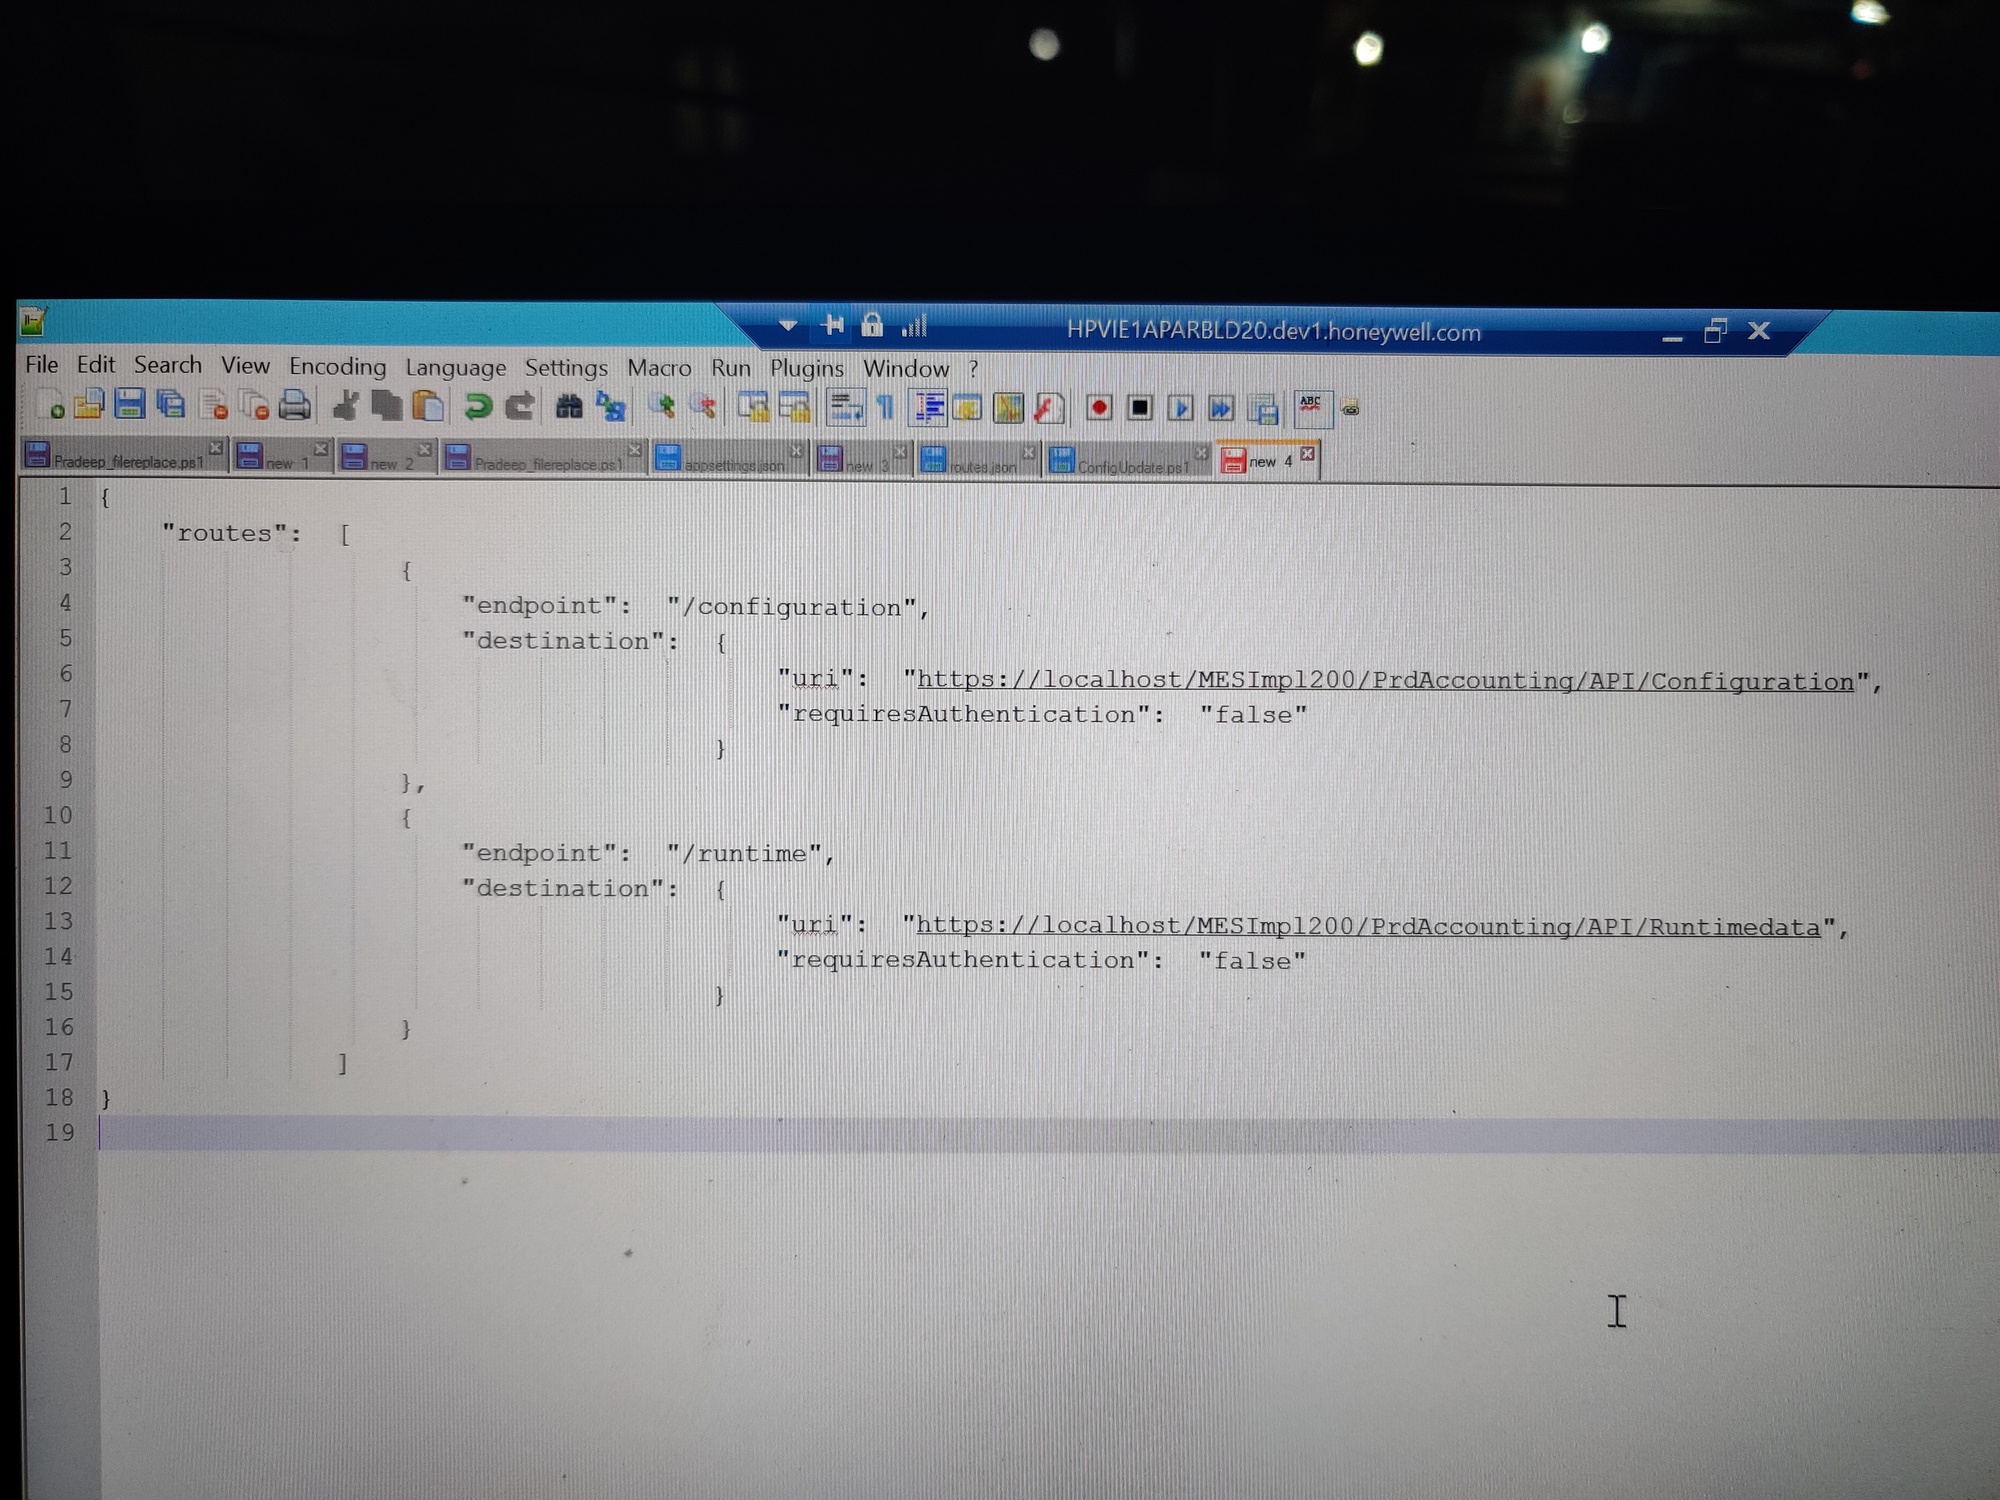Expand the remote connection bar dropdown arrow
Screen dimensions: 2000x1500
(788, 326)
